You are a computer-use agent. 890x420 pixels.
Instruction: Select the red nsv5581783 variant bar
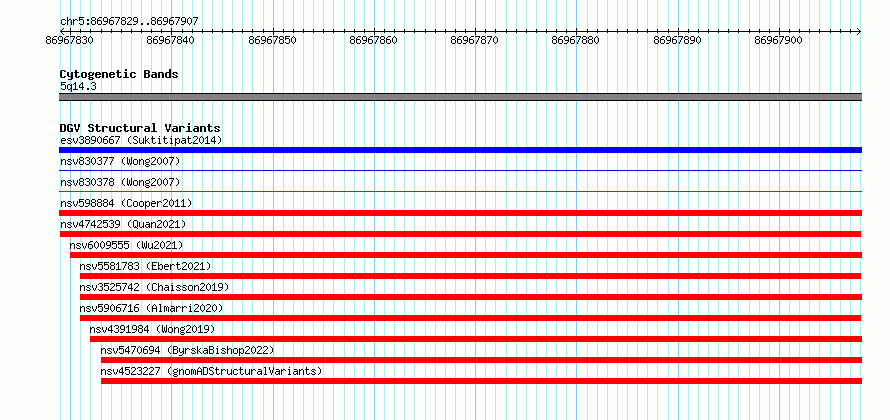(471, 276)
